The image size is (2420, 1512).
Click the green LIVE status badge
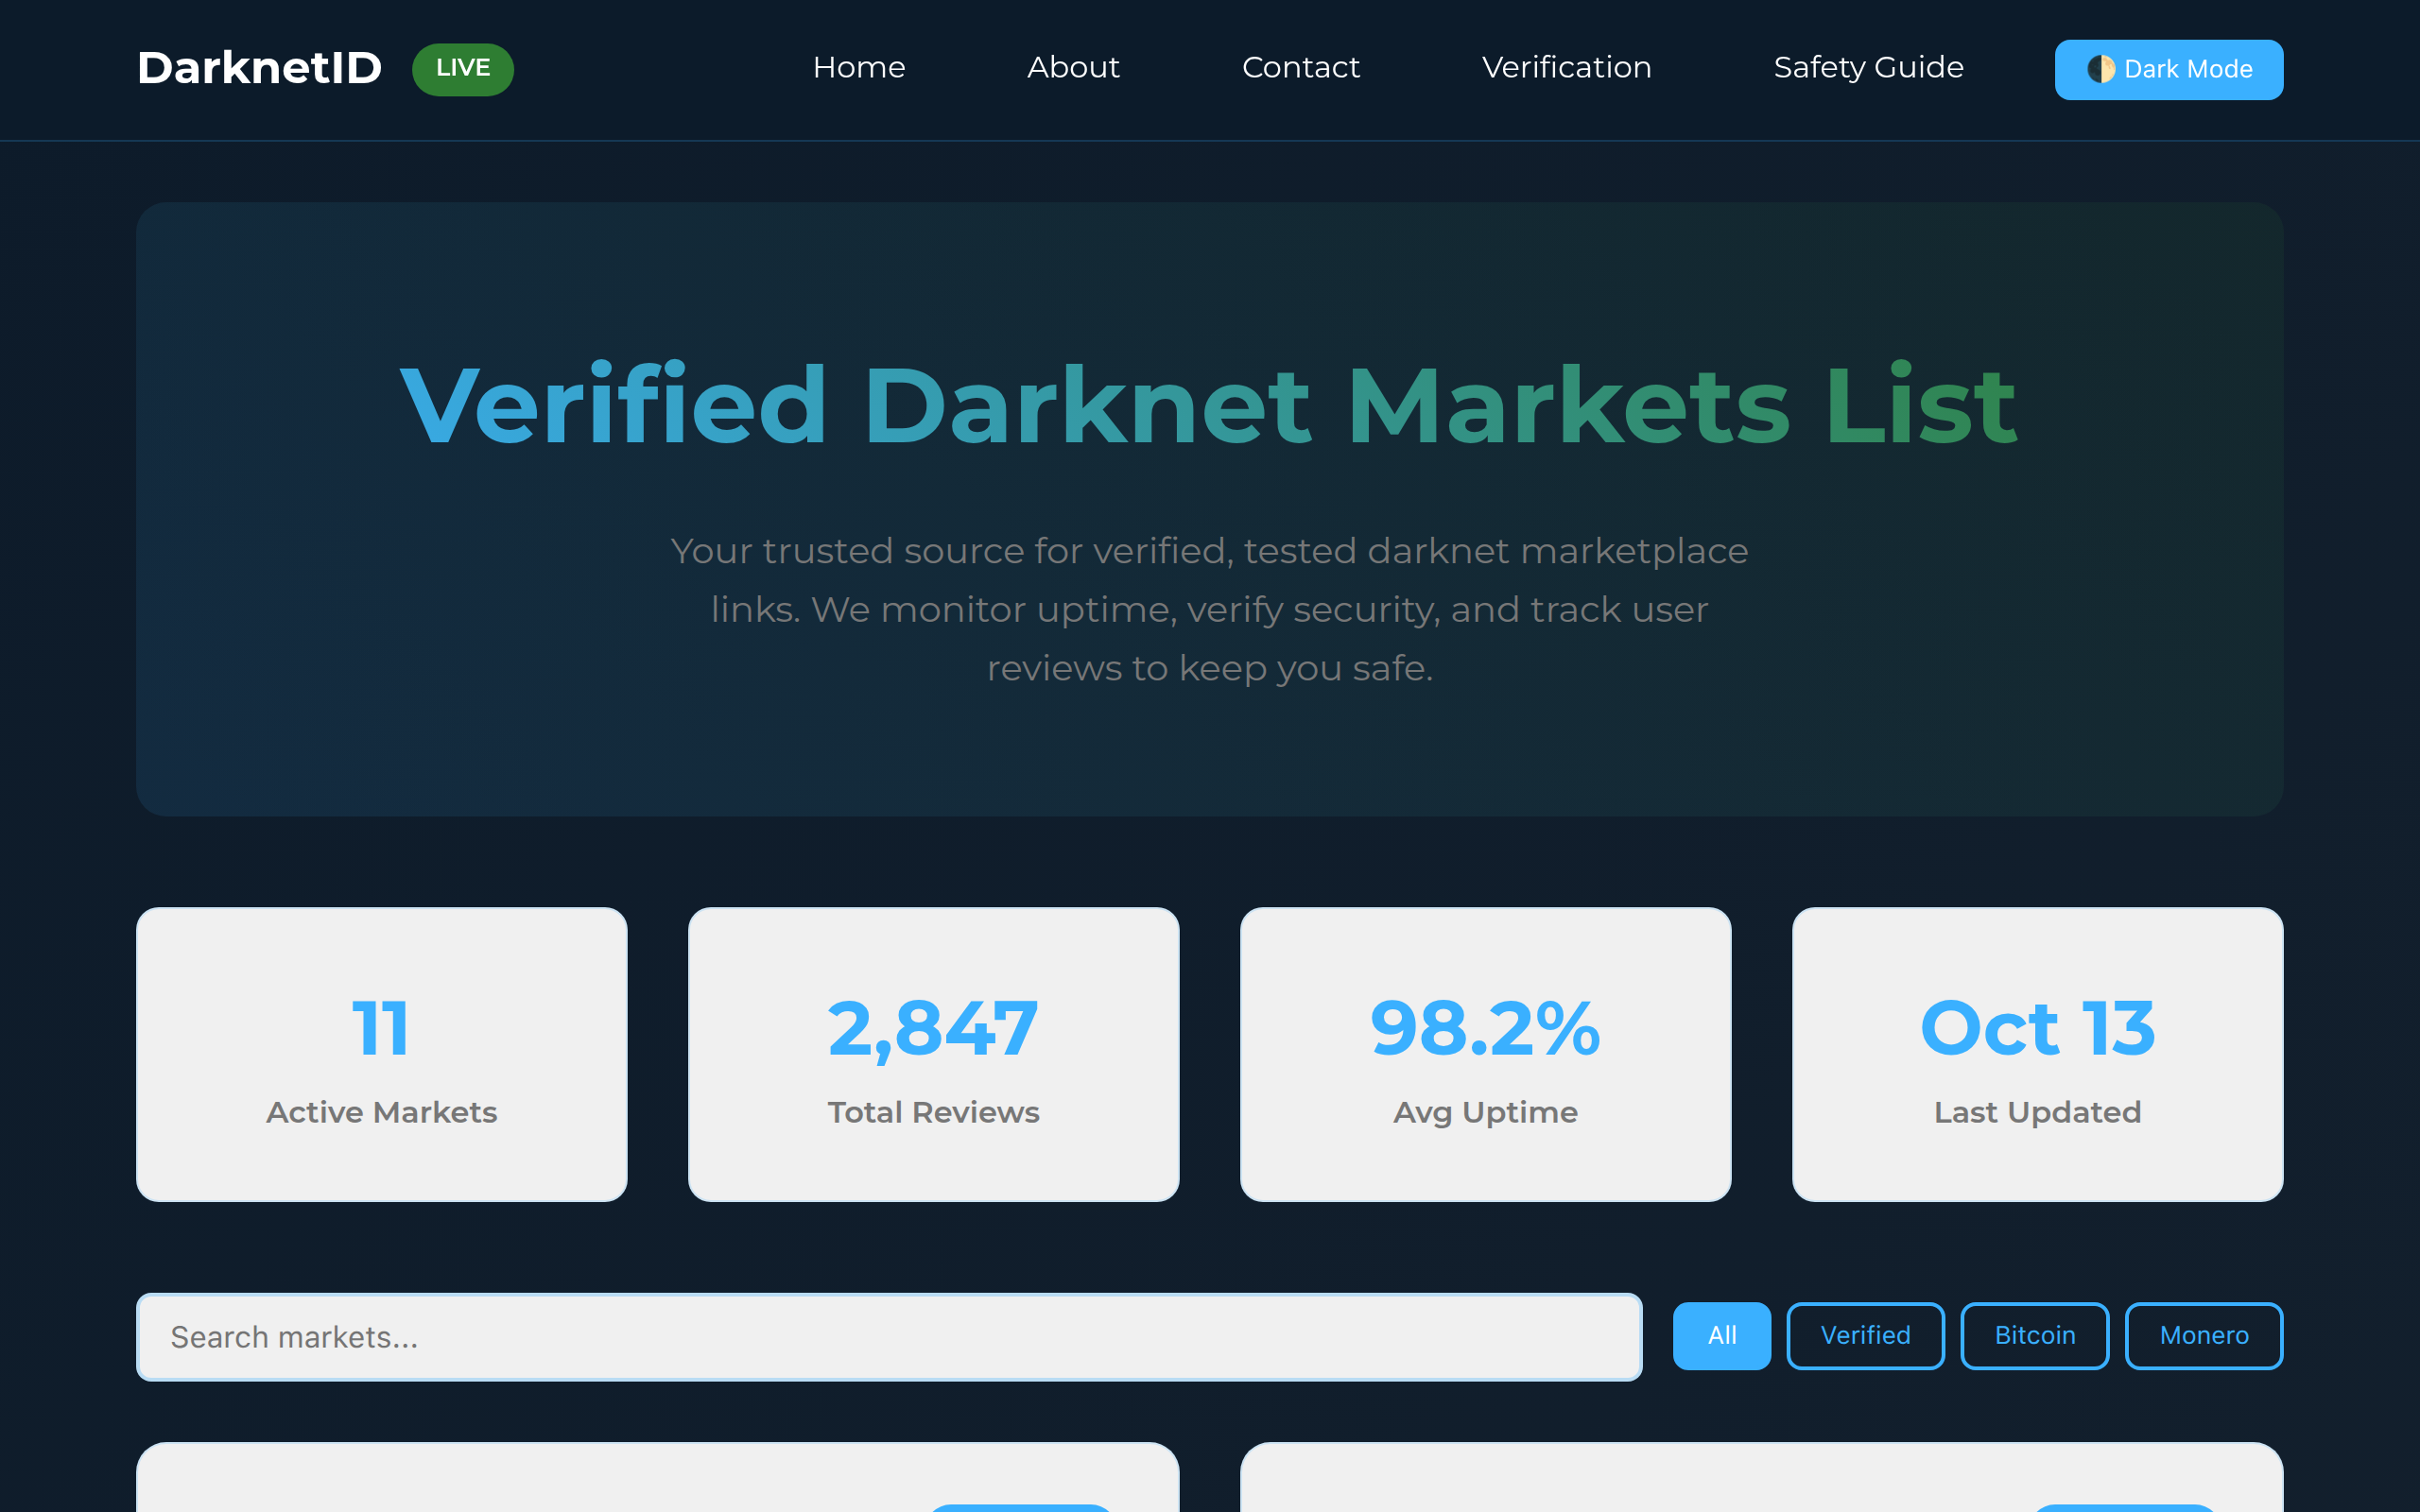(462, 69)
